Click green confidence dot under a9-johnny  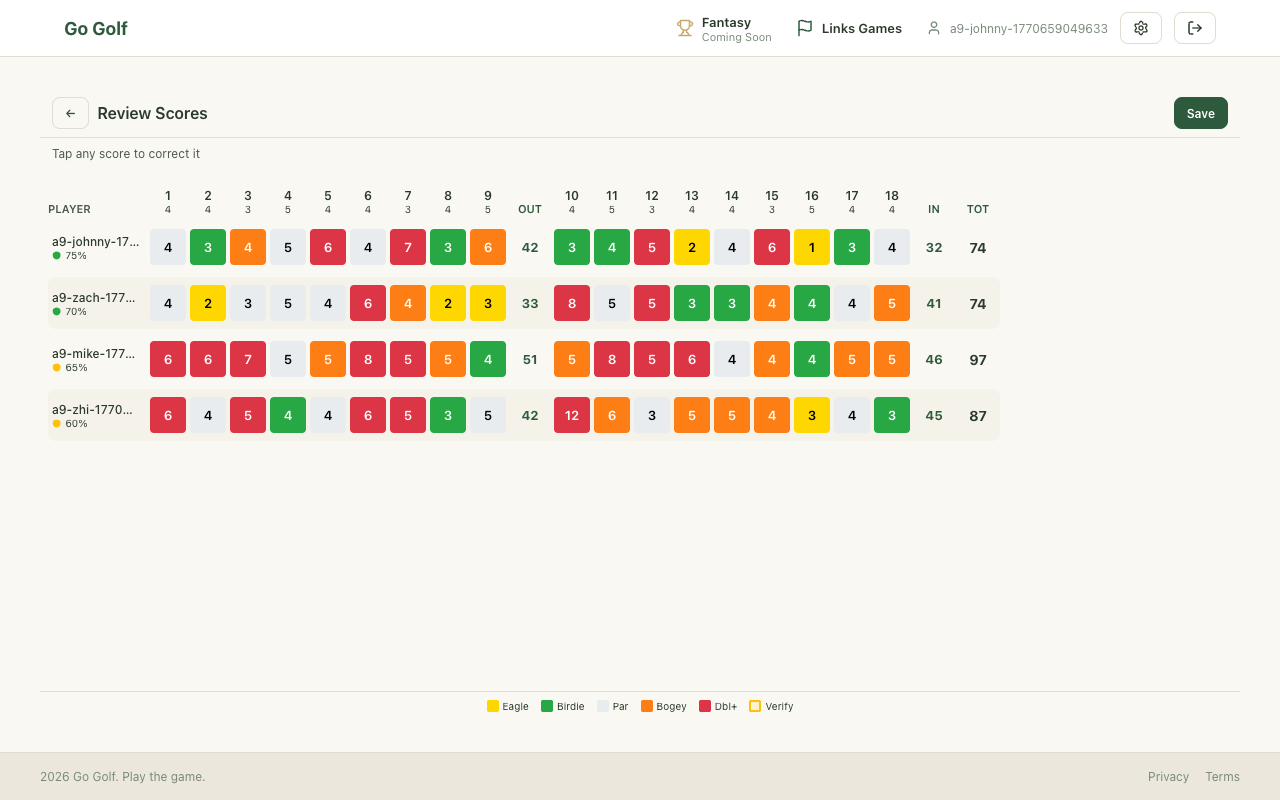[57, 255]
